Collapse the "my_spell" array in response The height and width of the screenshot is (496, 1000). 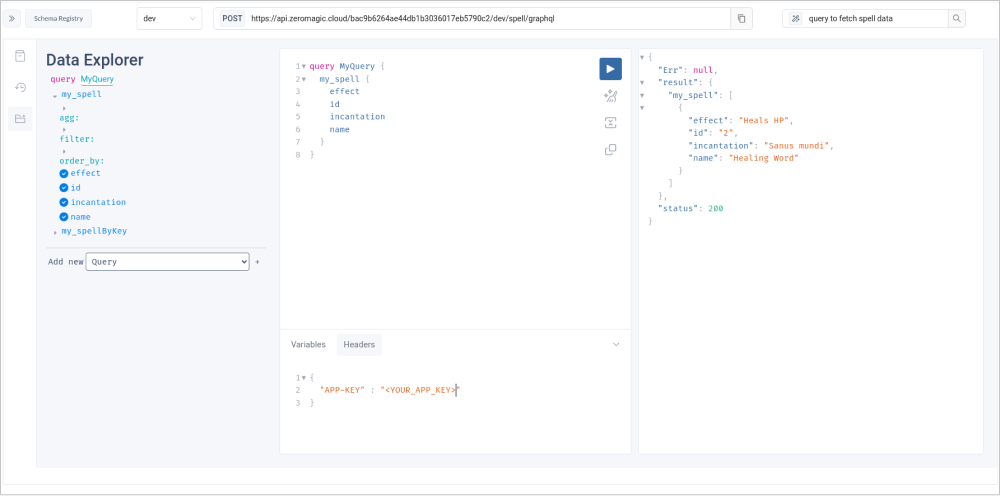pos(642,95)
